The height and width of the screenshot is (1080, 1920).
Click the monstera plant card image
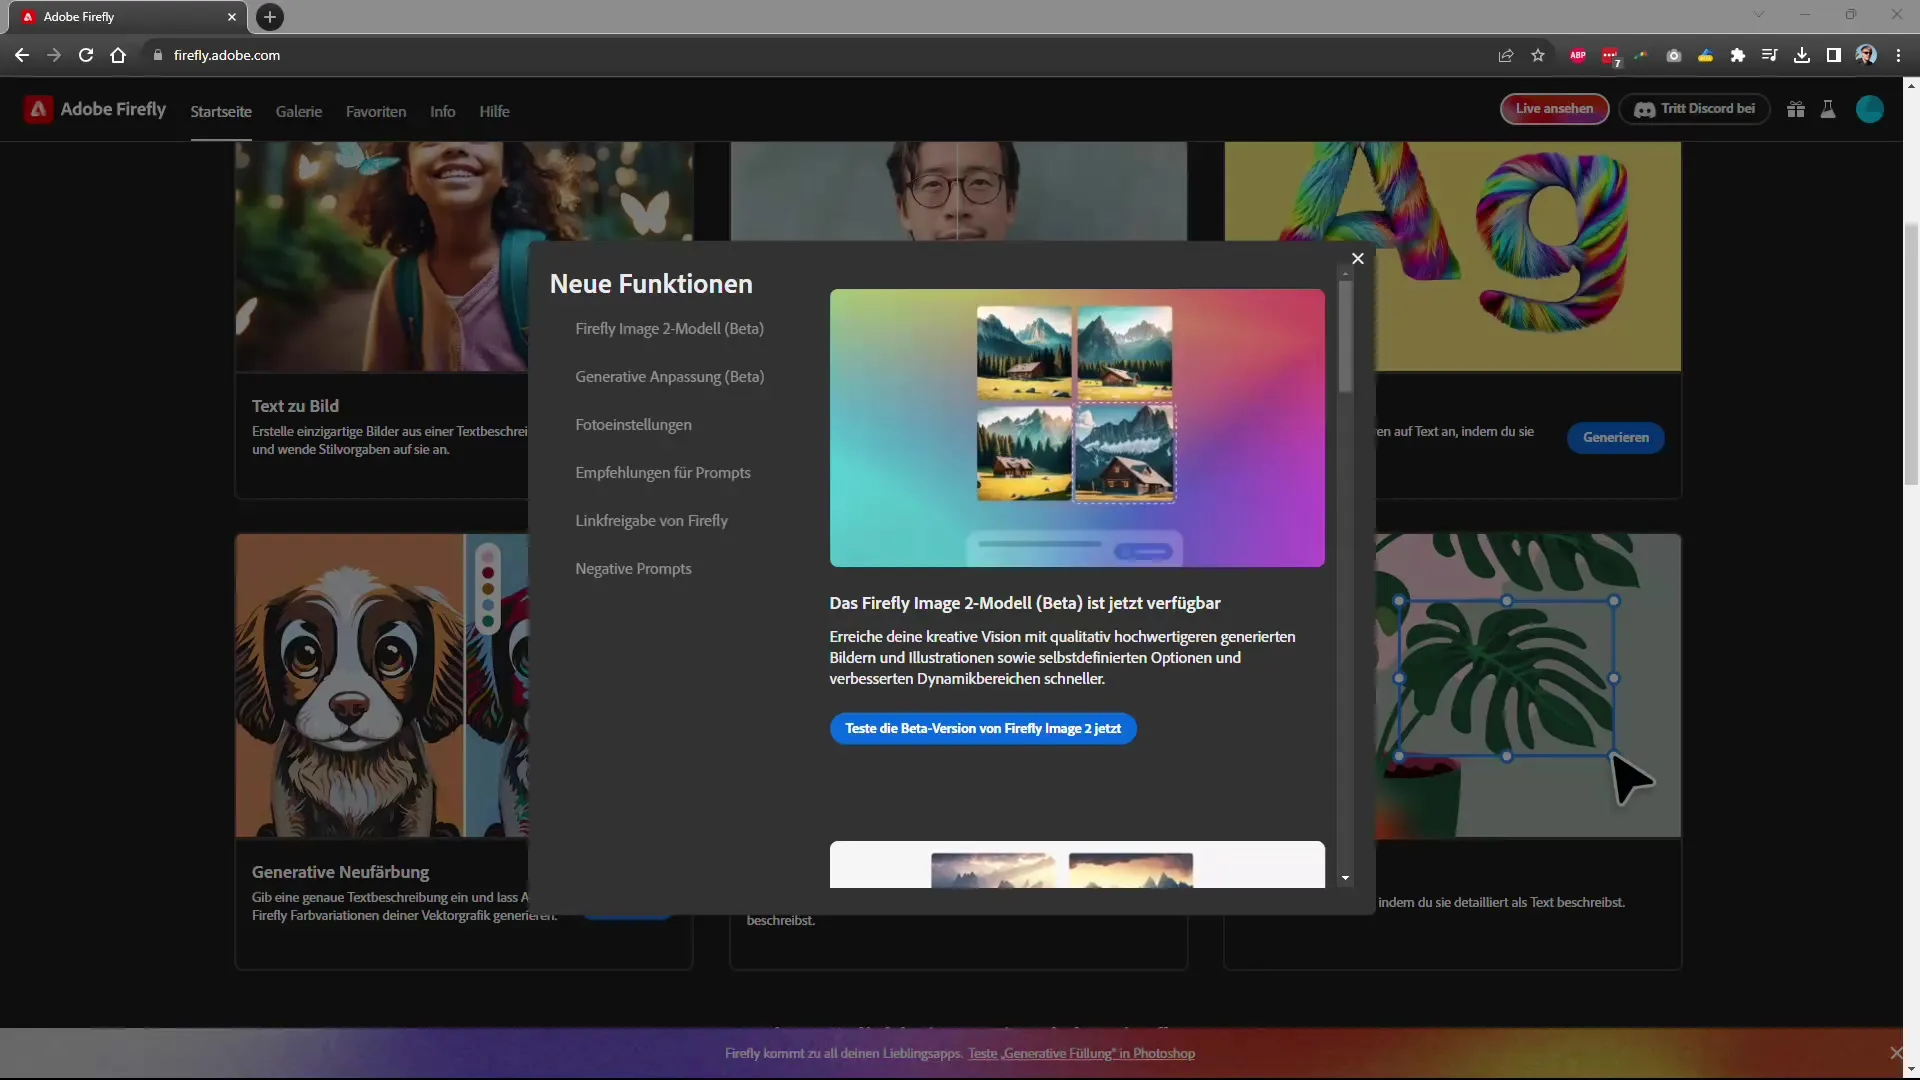pyautogui.click(x=1528, y=686)
